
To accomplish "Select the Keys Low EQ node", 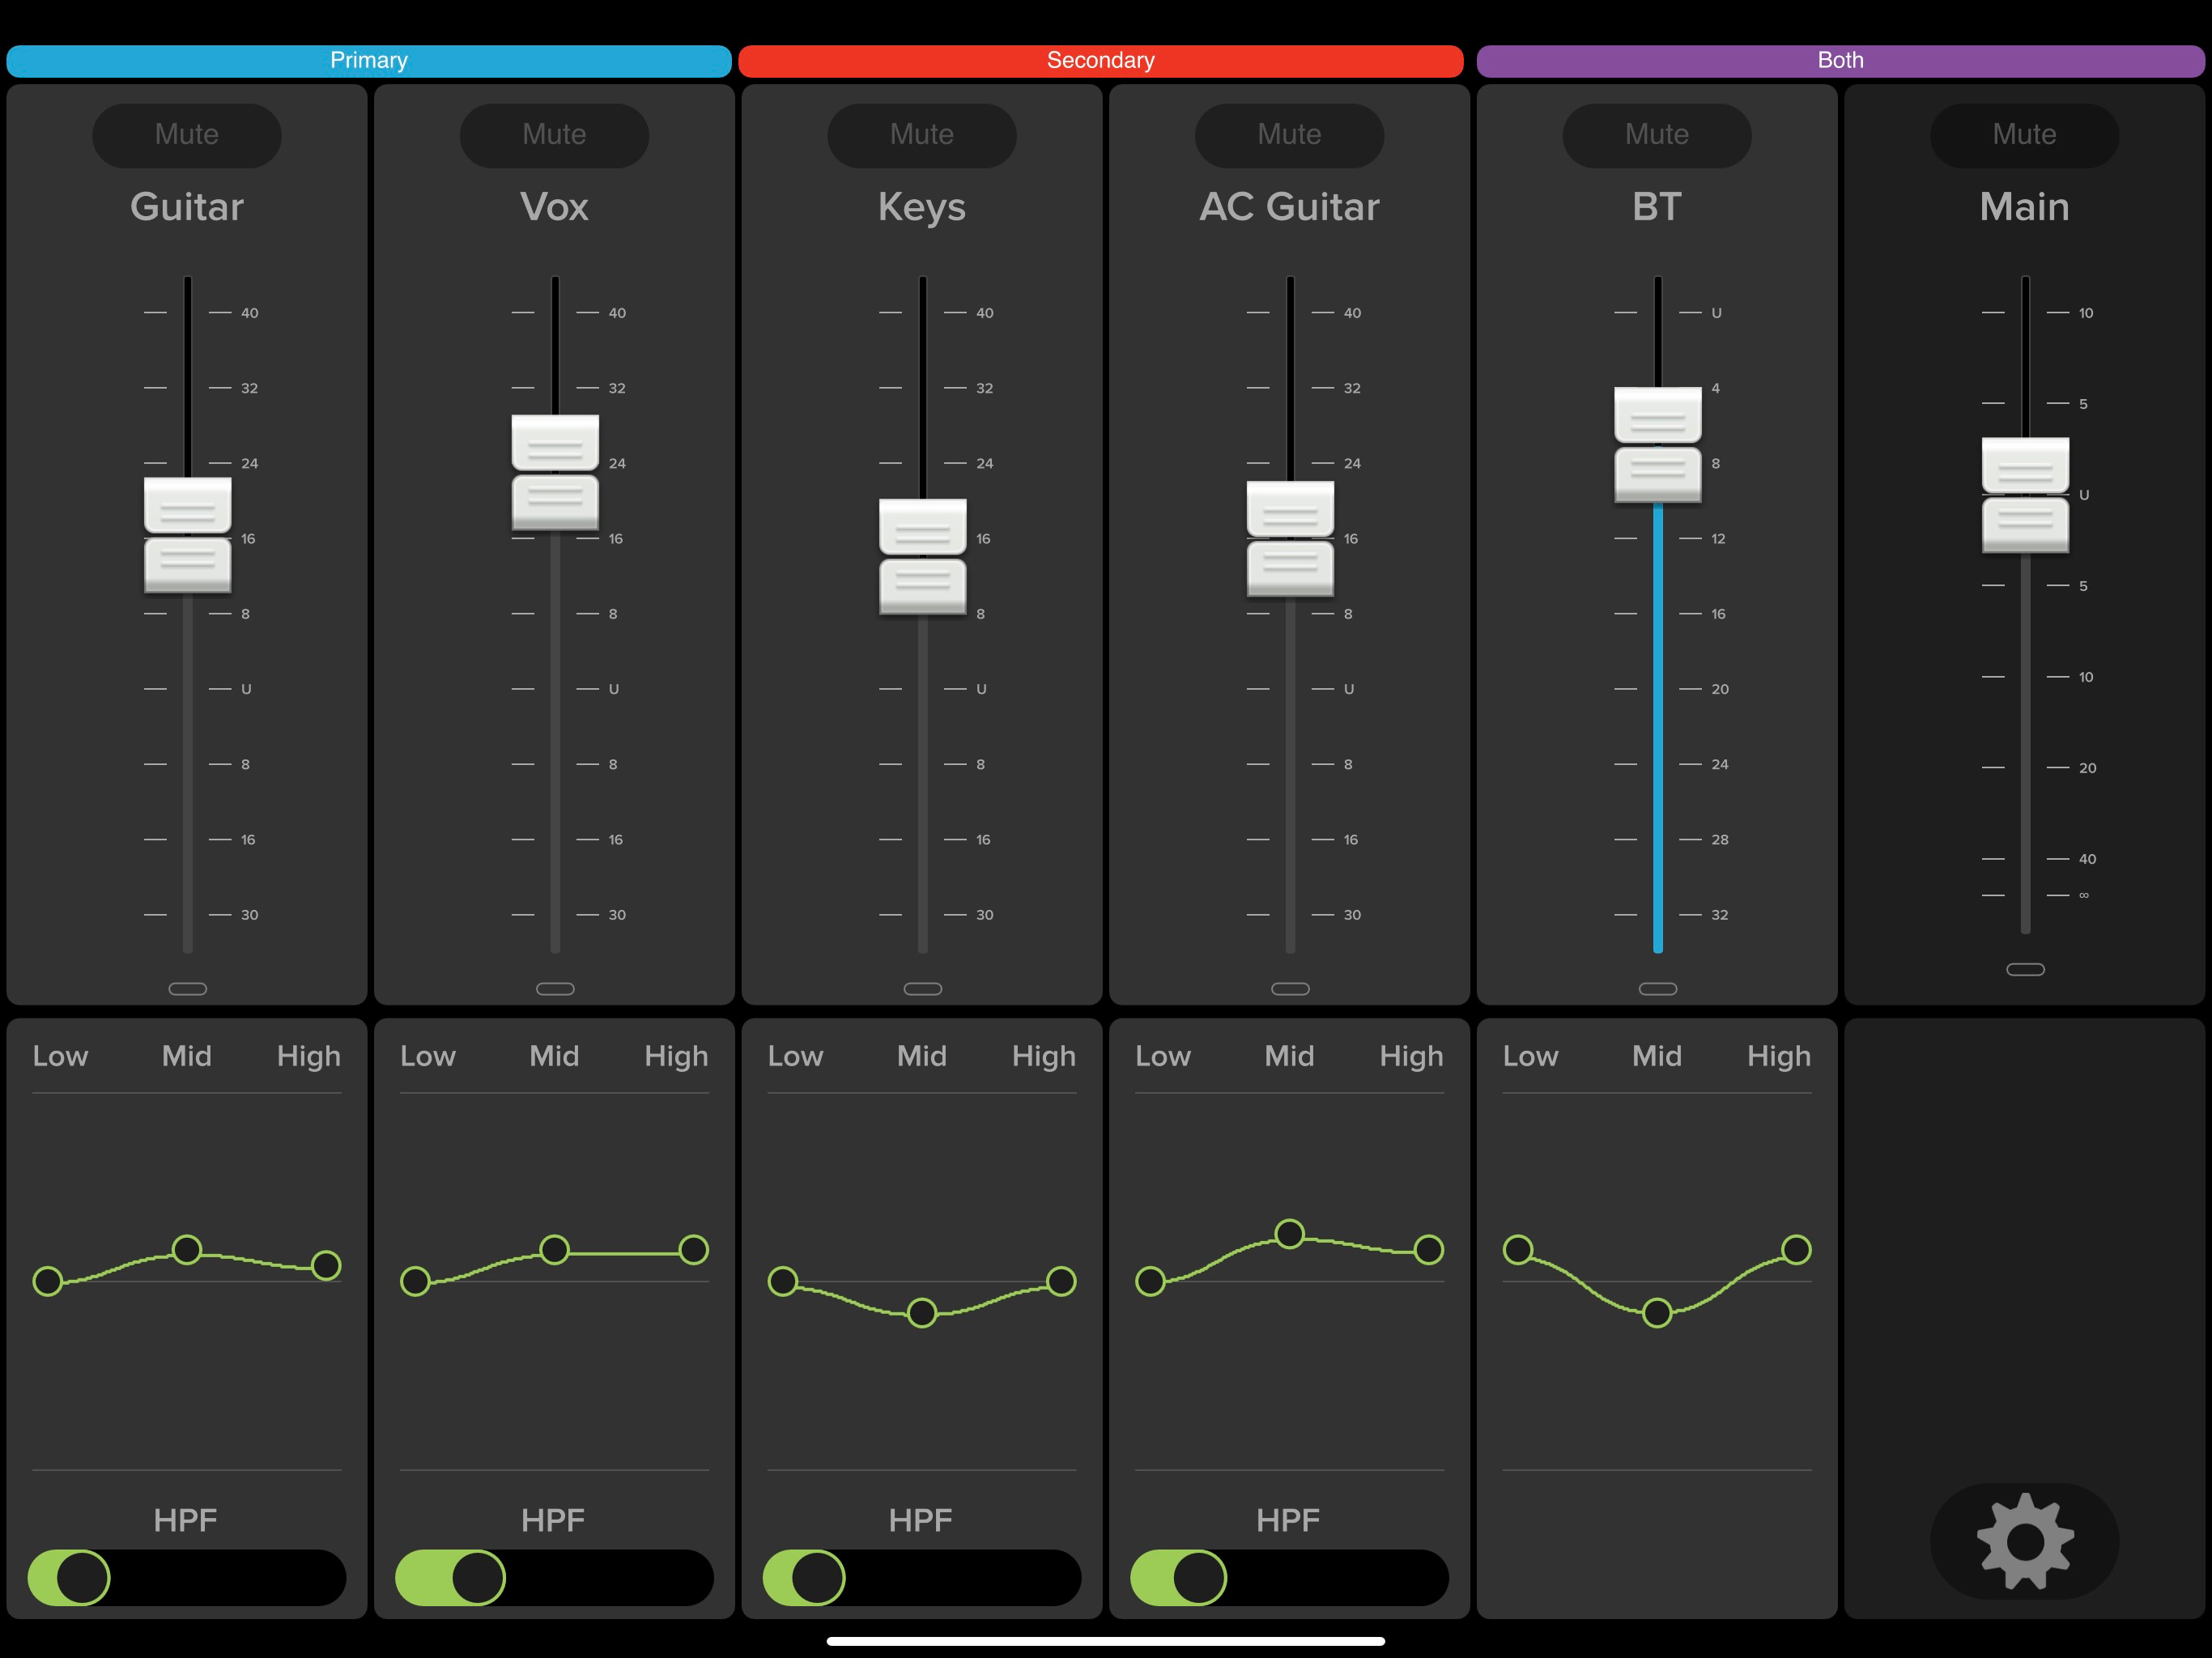I will [x=783, y=1281].
